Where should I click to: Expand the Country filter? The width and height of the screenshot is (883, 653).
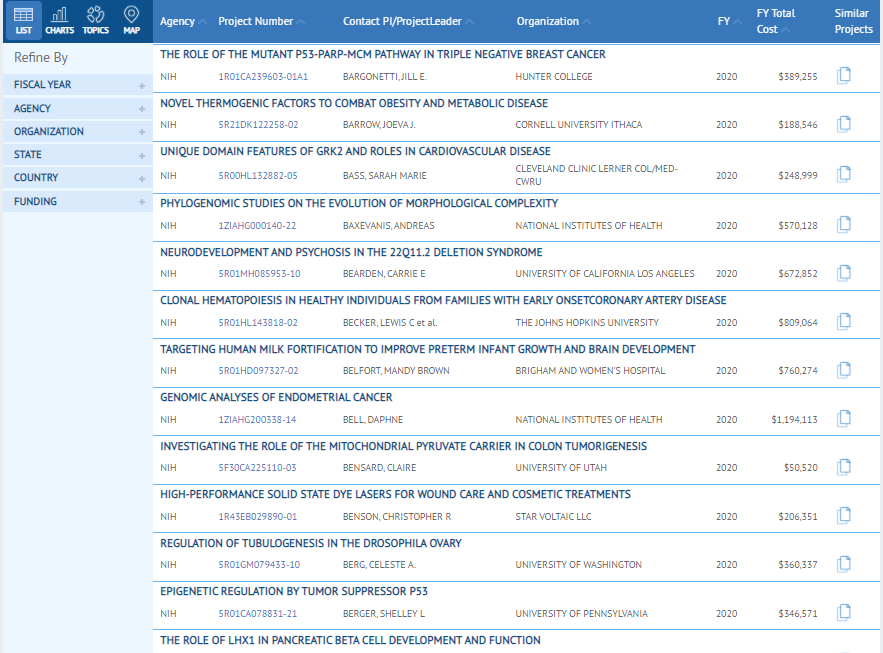(78, 178)
